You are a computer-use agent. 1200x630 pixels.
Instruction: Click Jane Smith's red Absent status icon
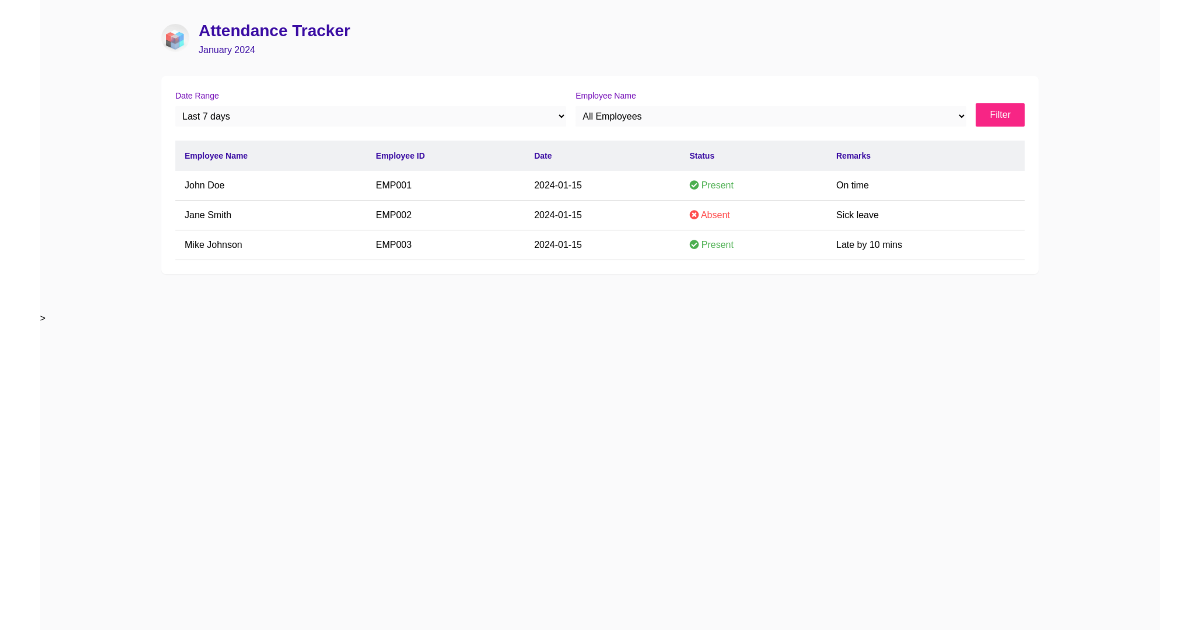pos(693,214)
